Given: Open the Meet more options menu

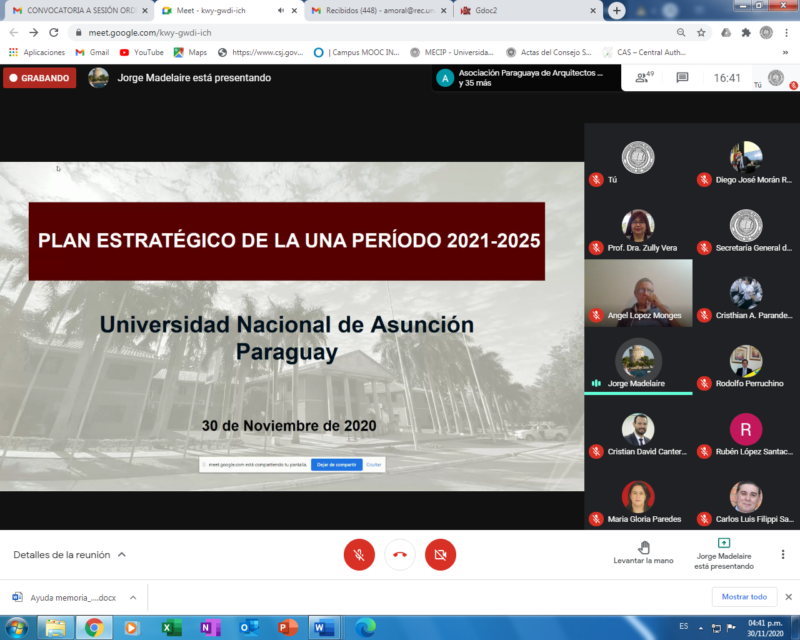Looking at the screenshot, I should tap(783, 554).
